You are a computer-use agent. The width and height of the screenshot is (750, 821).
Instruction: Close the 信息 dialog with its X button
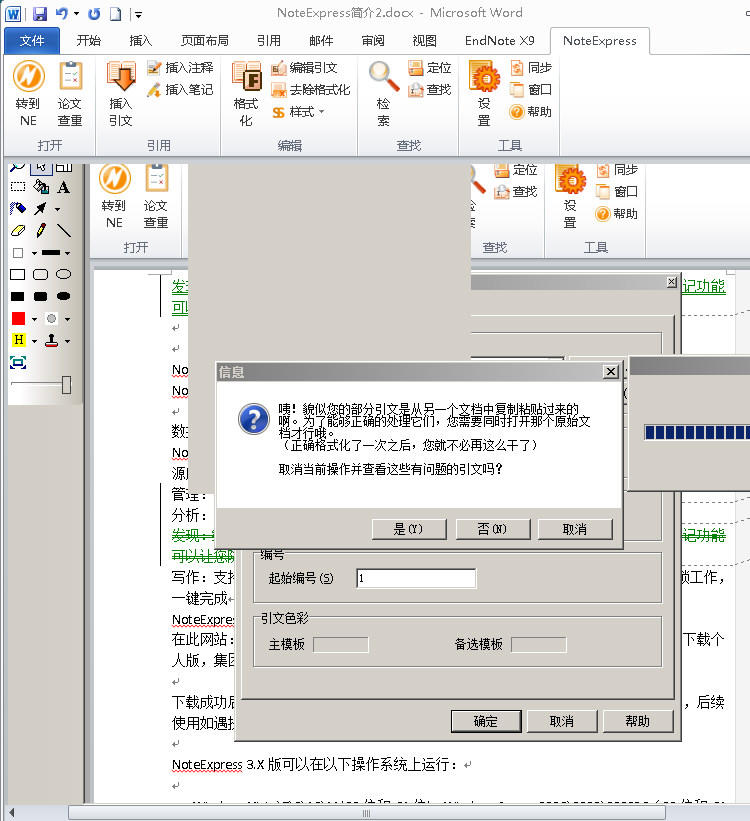tap(611, 372)
